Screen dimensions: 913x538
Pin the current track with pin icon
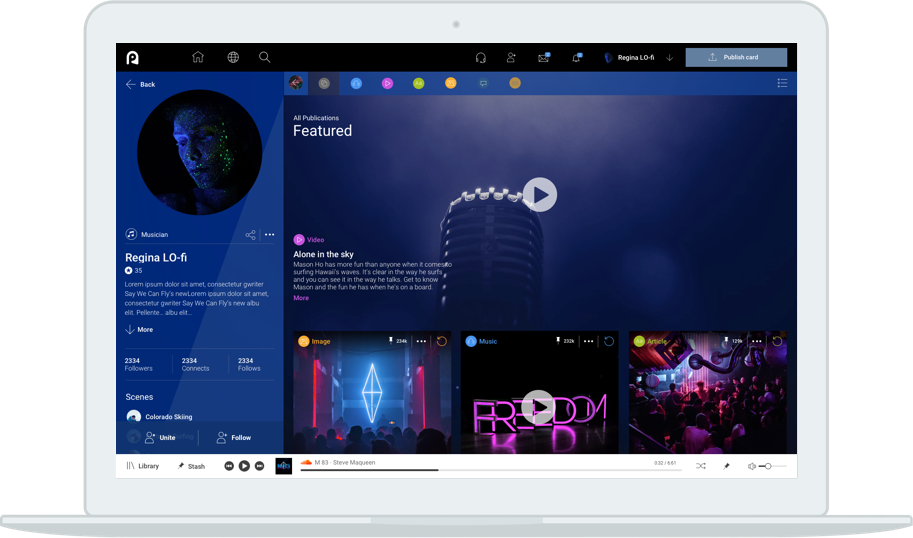point(726,466)
